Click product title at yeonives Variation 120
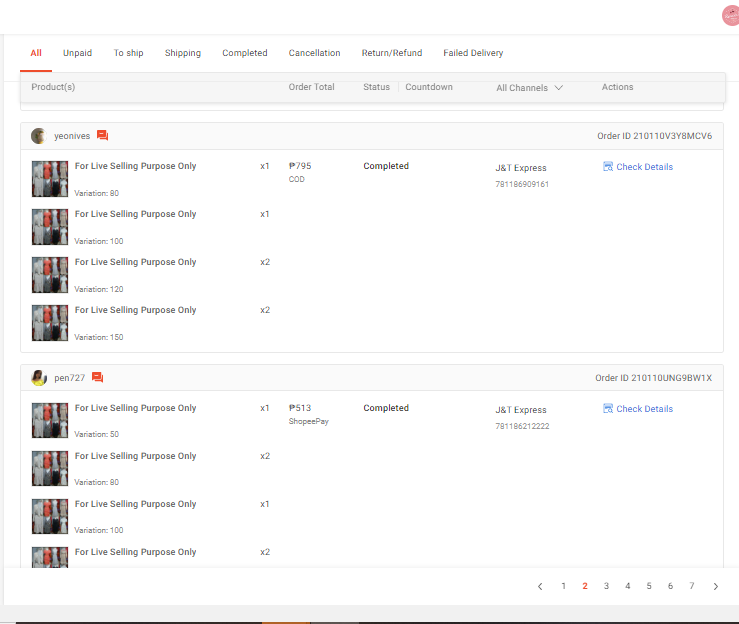 click(x=135, y=262)
